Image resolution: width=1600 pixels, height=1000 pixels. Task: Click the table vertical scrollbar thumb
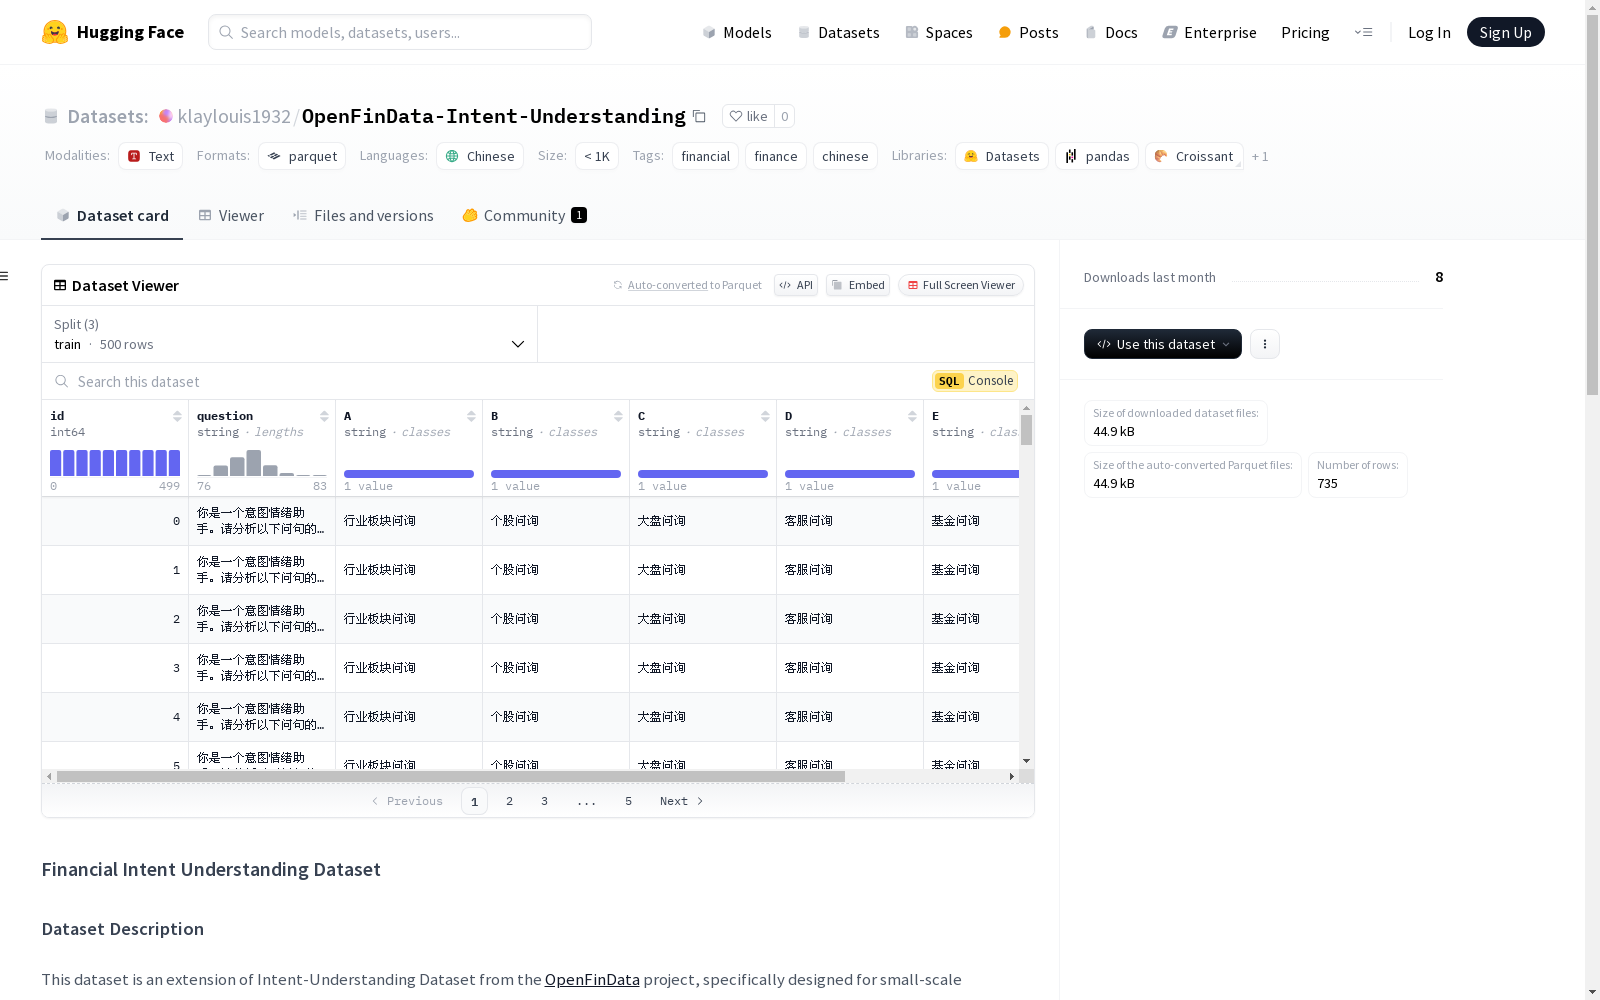pyautogui.click(x=1027, y=430)
